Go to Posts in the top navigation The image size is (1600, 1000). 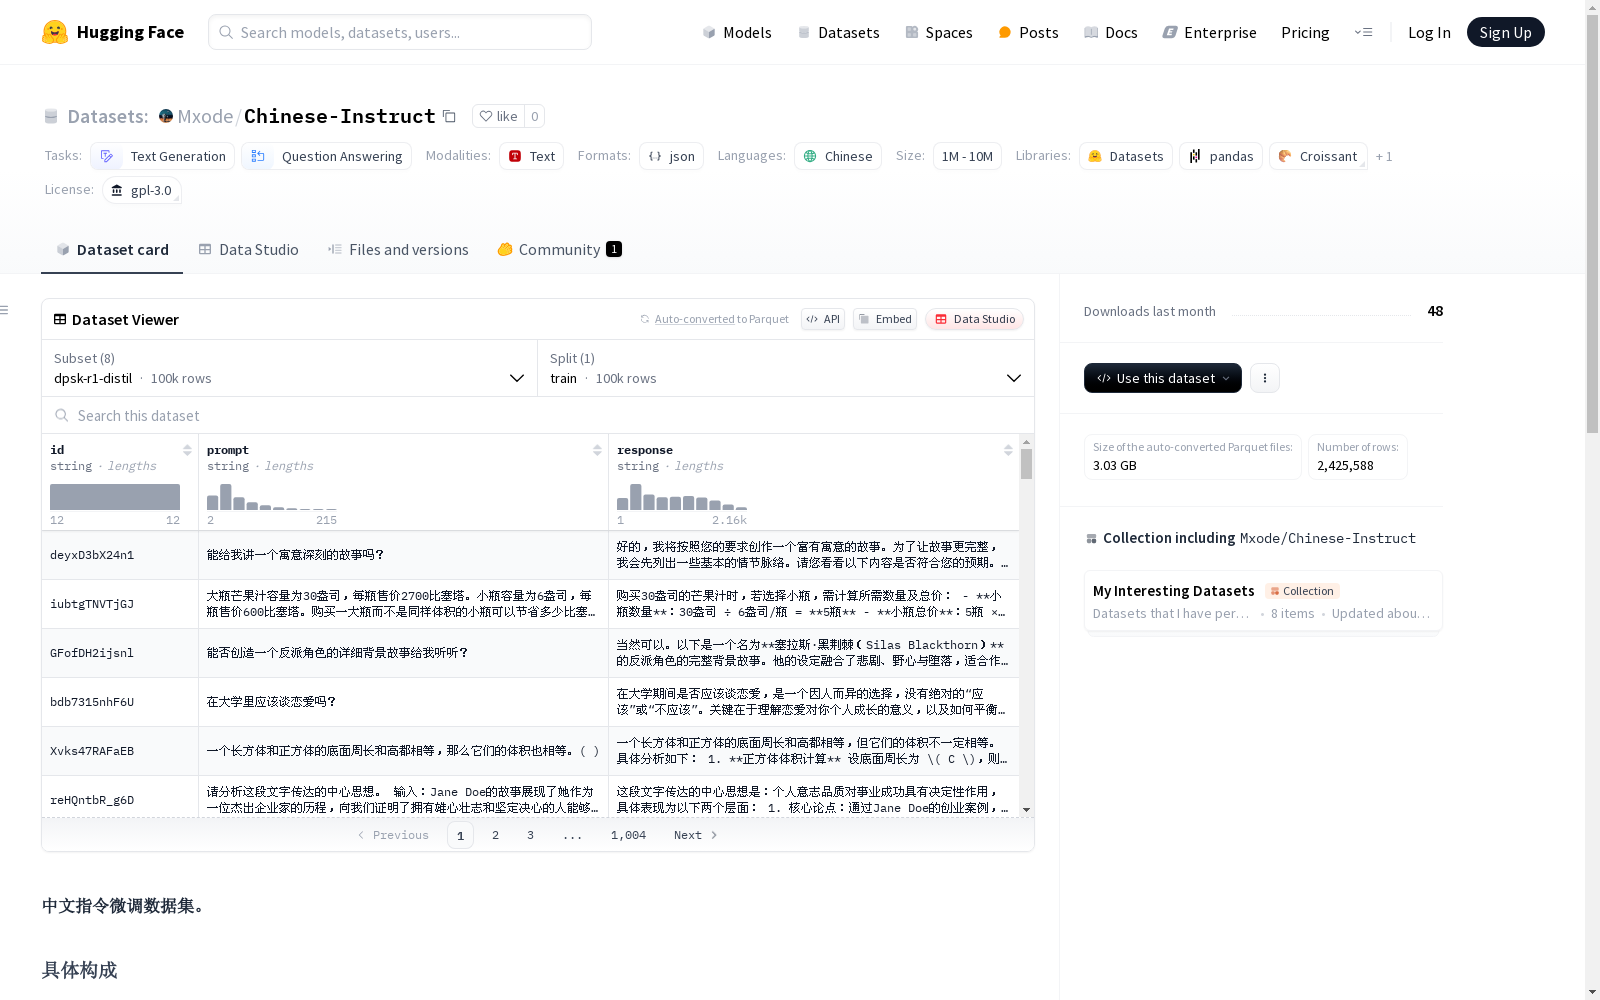[1029, 32]
